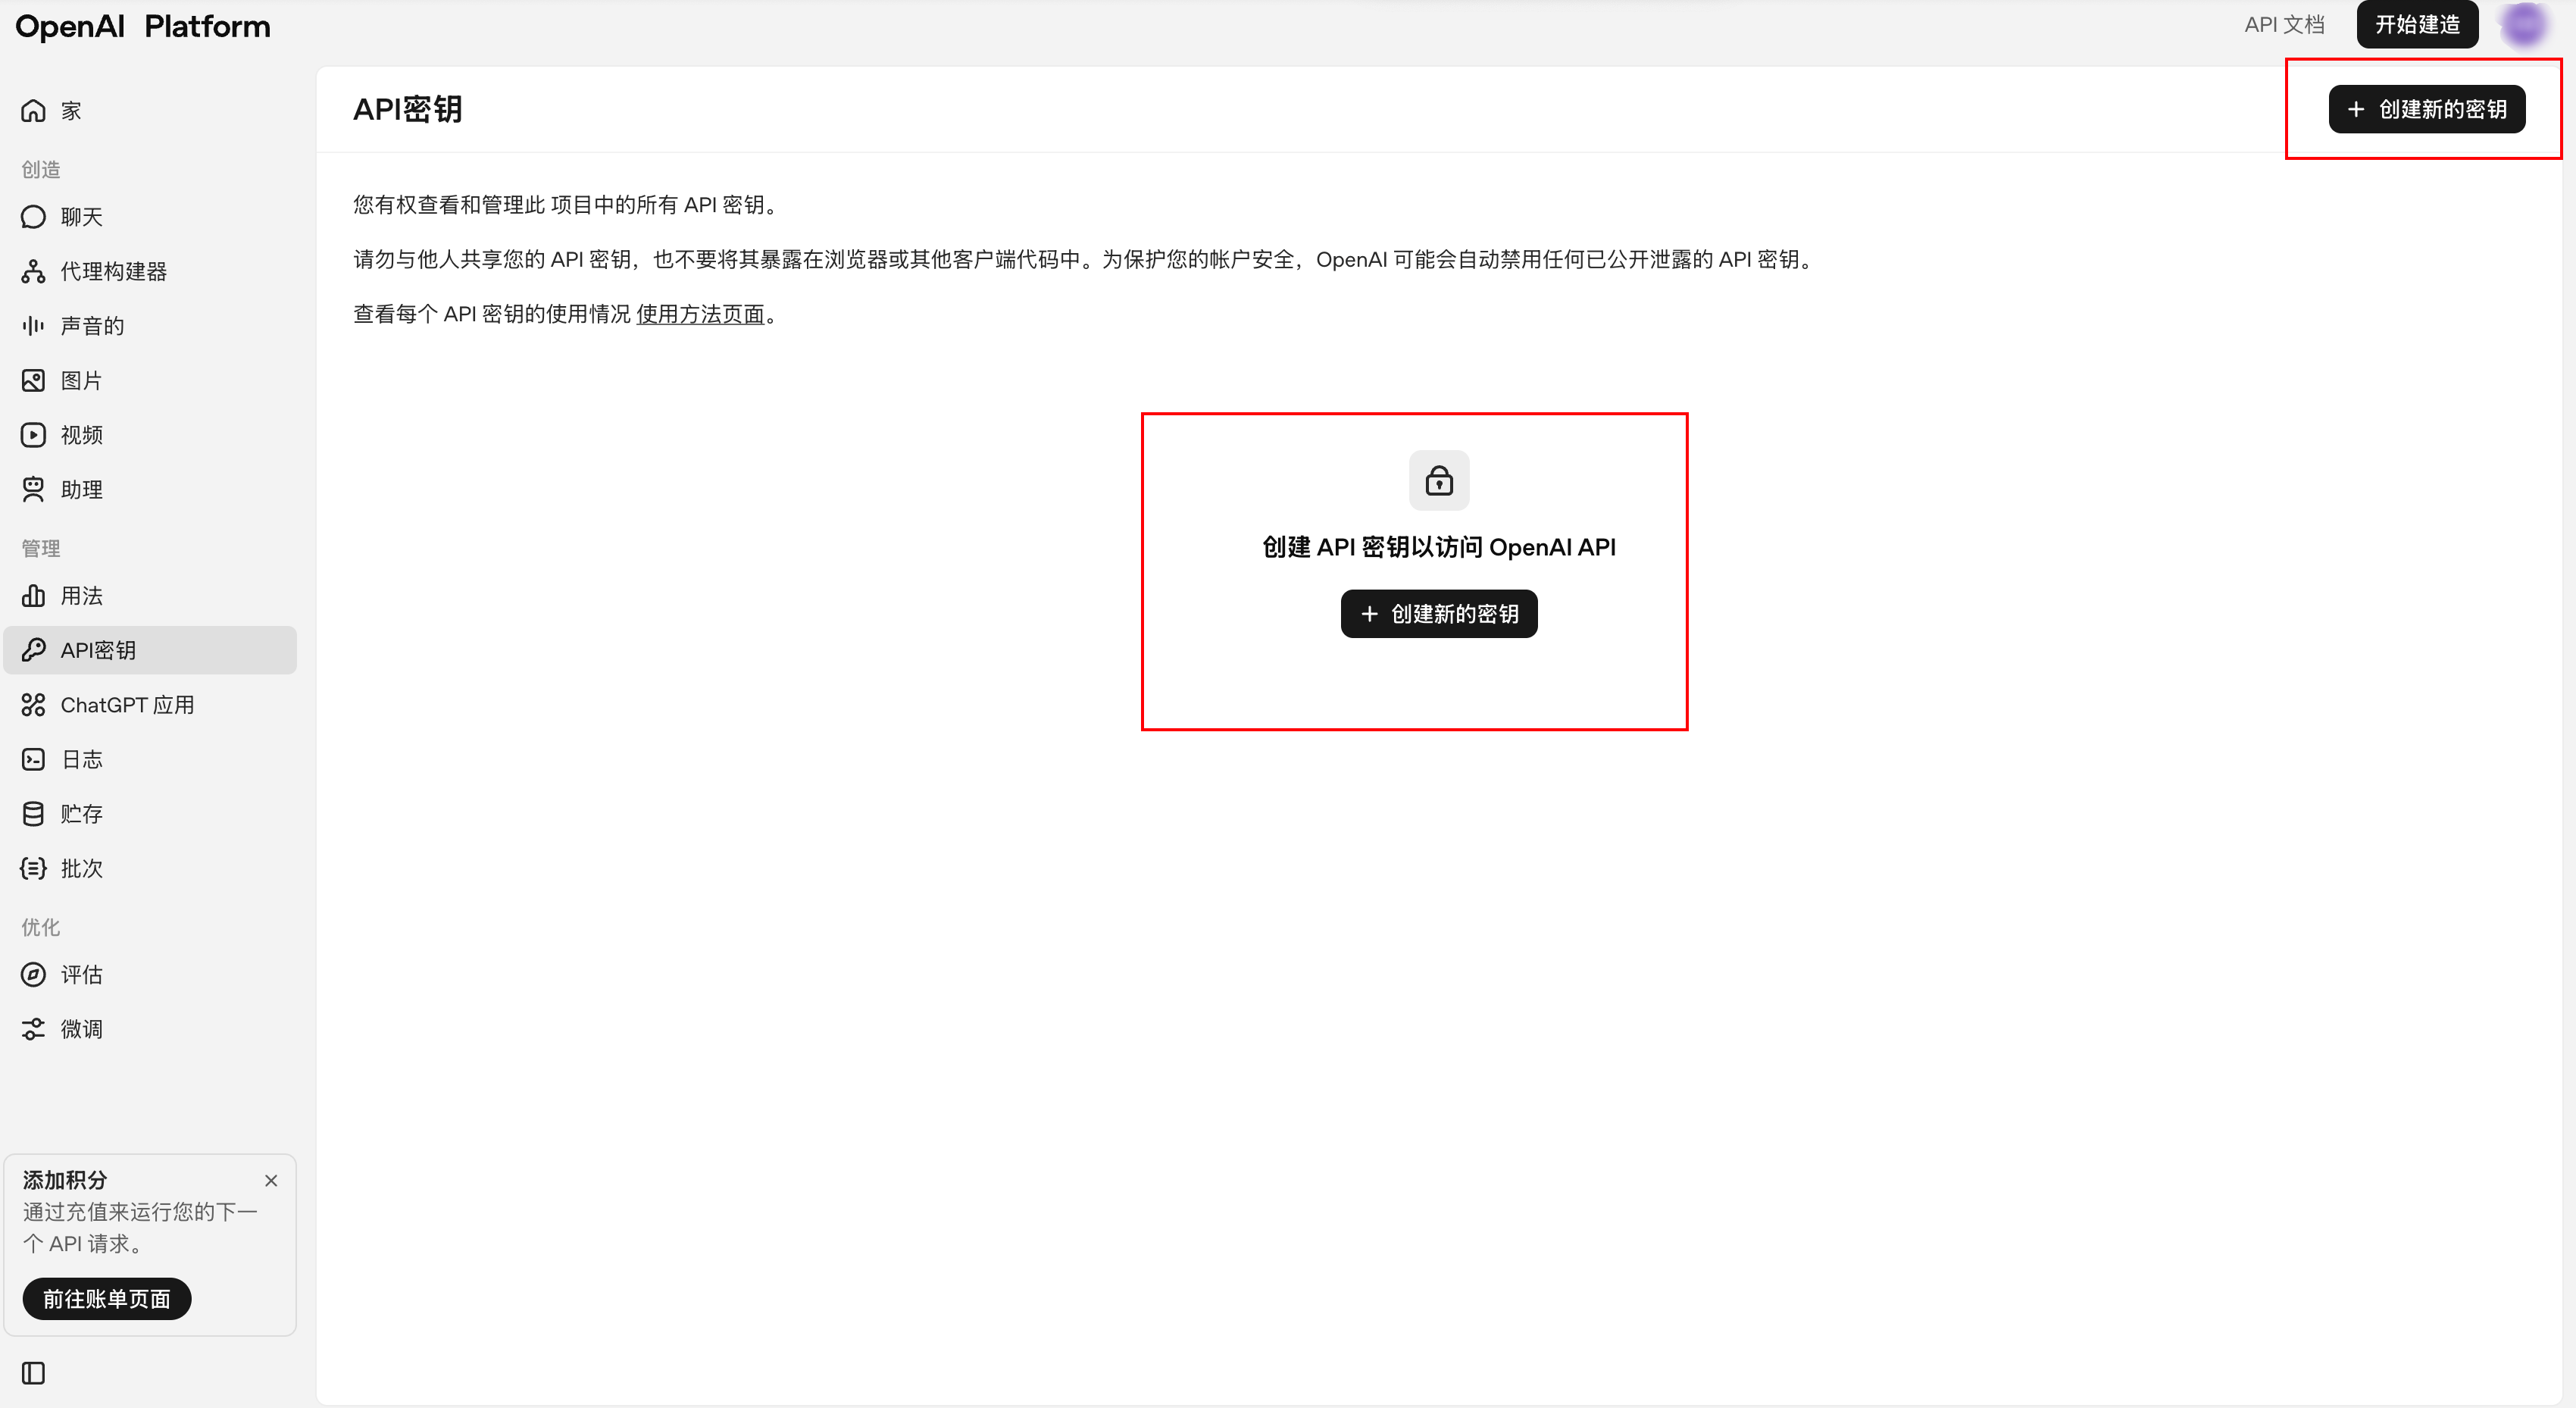
Task: Open the Usage (用法) chart icon
Action: [x=33, y=596]
